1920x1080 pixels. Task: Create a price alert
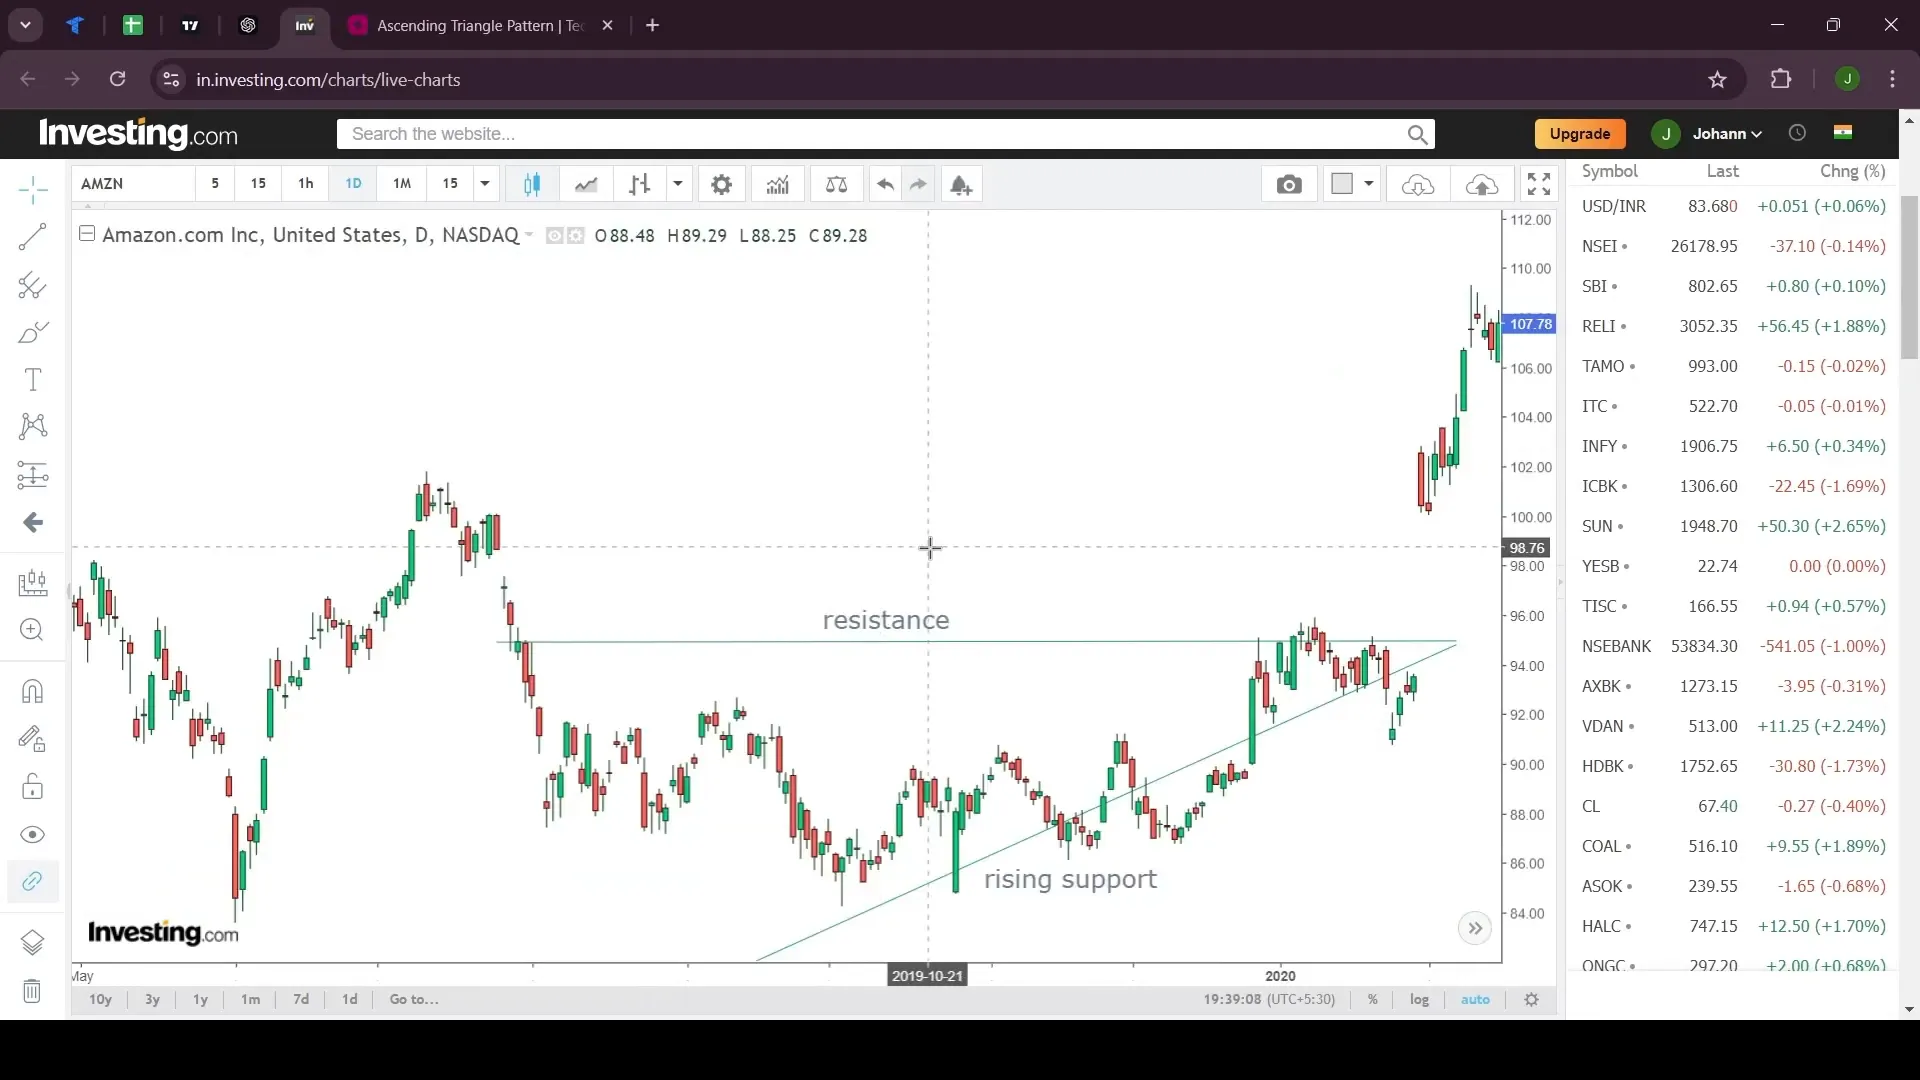(961, 184)
